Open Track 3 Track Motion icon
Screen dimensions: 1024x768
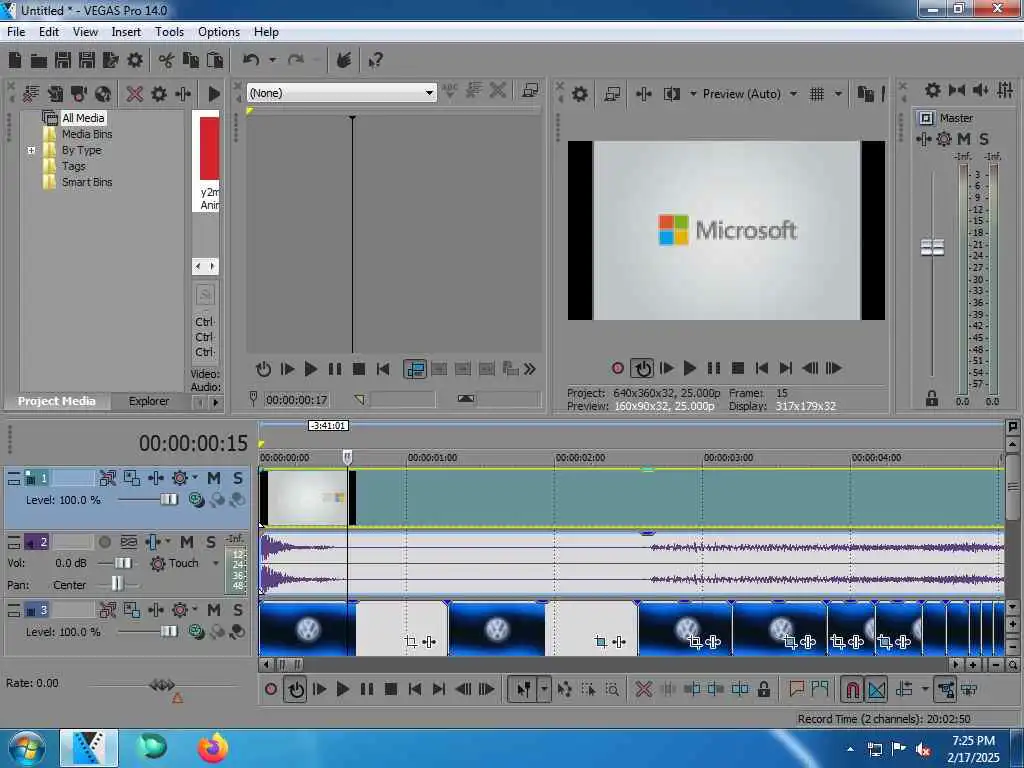click(x=132, y=611)
